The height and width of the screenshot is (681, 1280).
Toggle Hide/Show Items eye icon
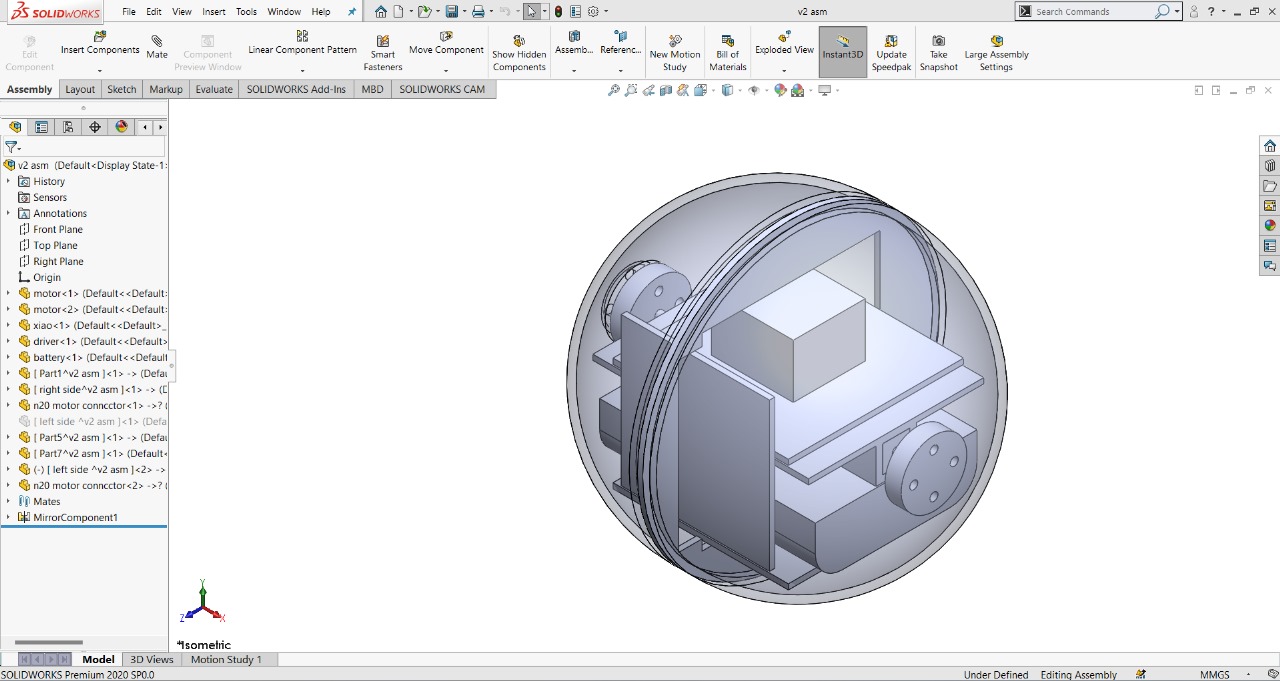click(754, 90)
